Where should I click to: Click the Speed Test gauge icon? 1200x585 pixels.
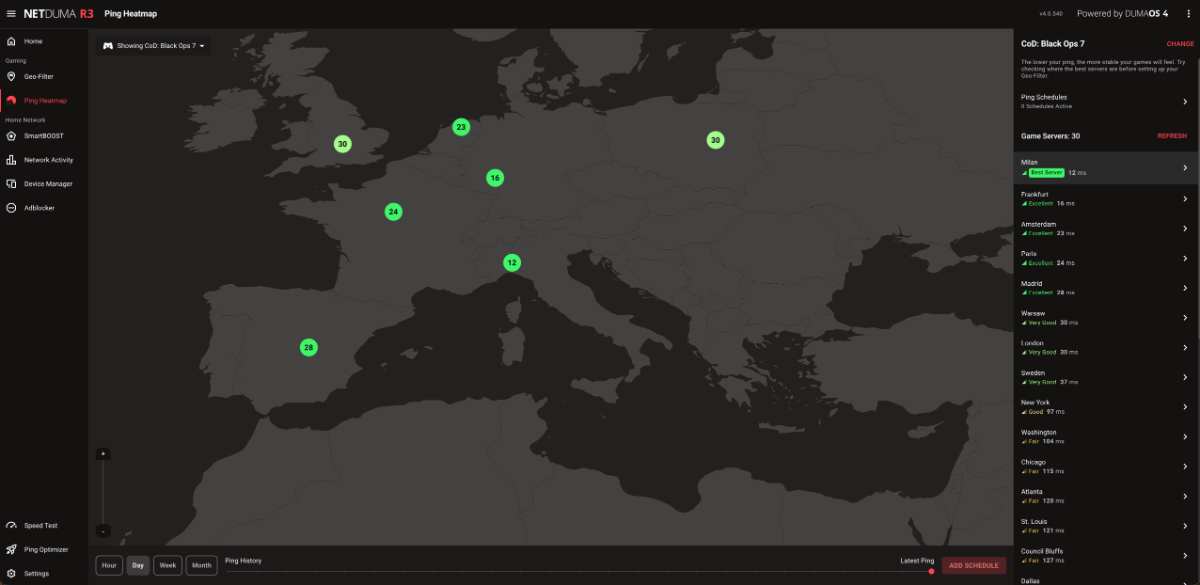click(11, 525)
